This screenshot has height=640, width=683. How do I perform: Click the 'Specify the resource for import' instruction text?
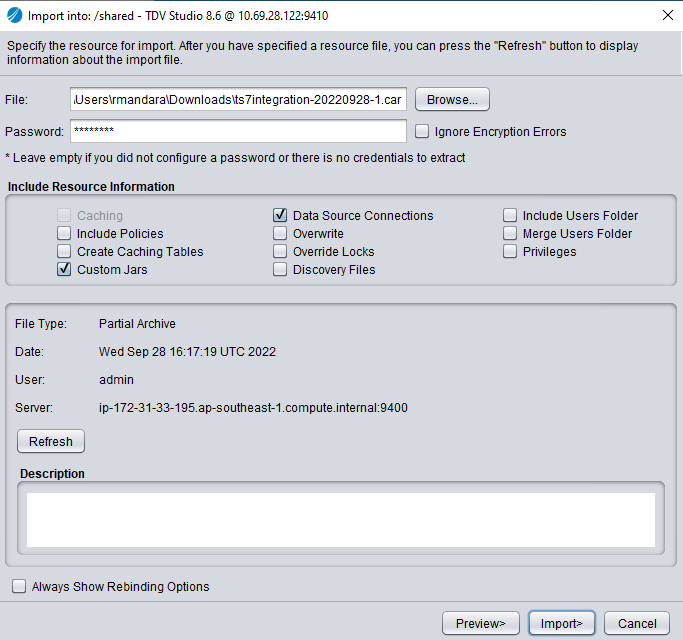pos(322,53)
